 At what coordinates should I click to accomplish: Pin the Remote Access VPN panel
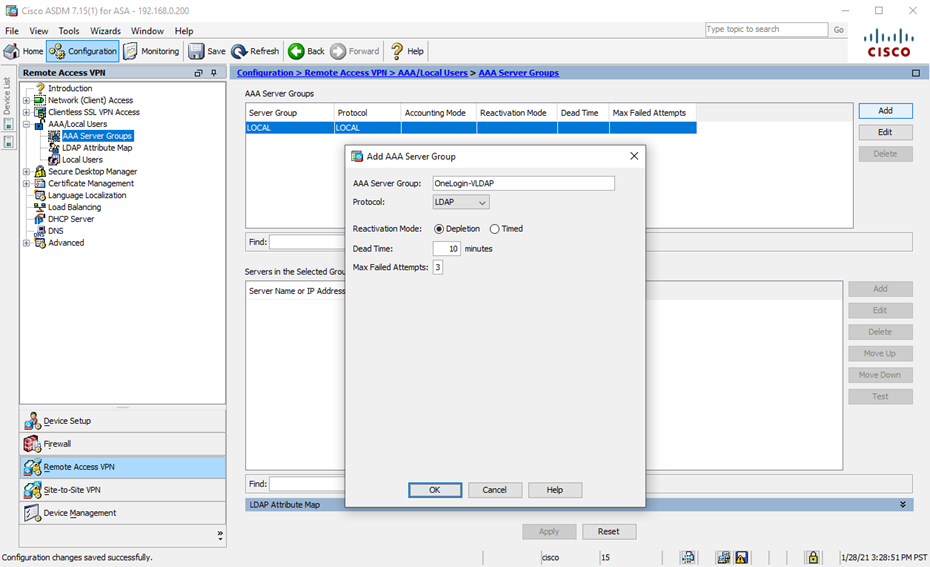(x=214, y=73)
